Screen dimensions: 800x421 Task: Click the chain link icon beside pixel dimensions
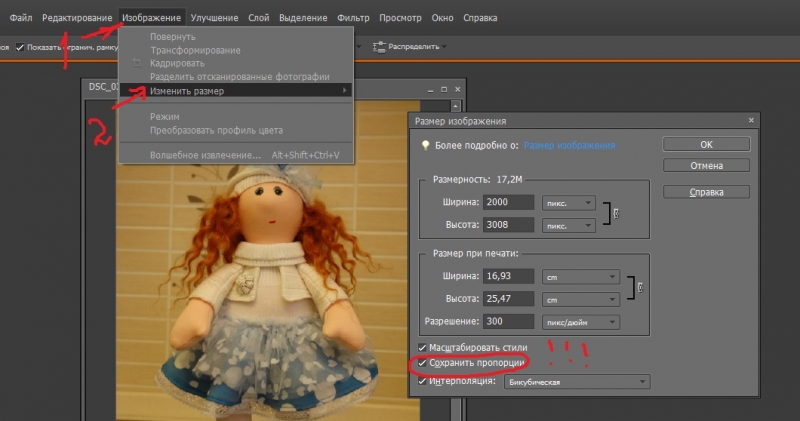pyautogui.click(x=617, y=212)
